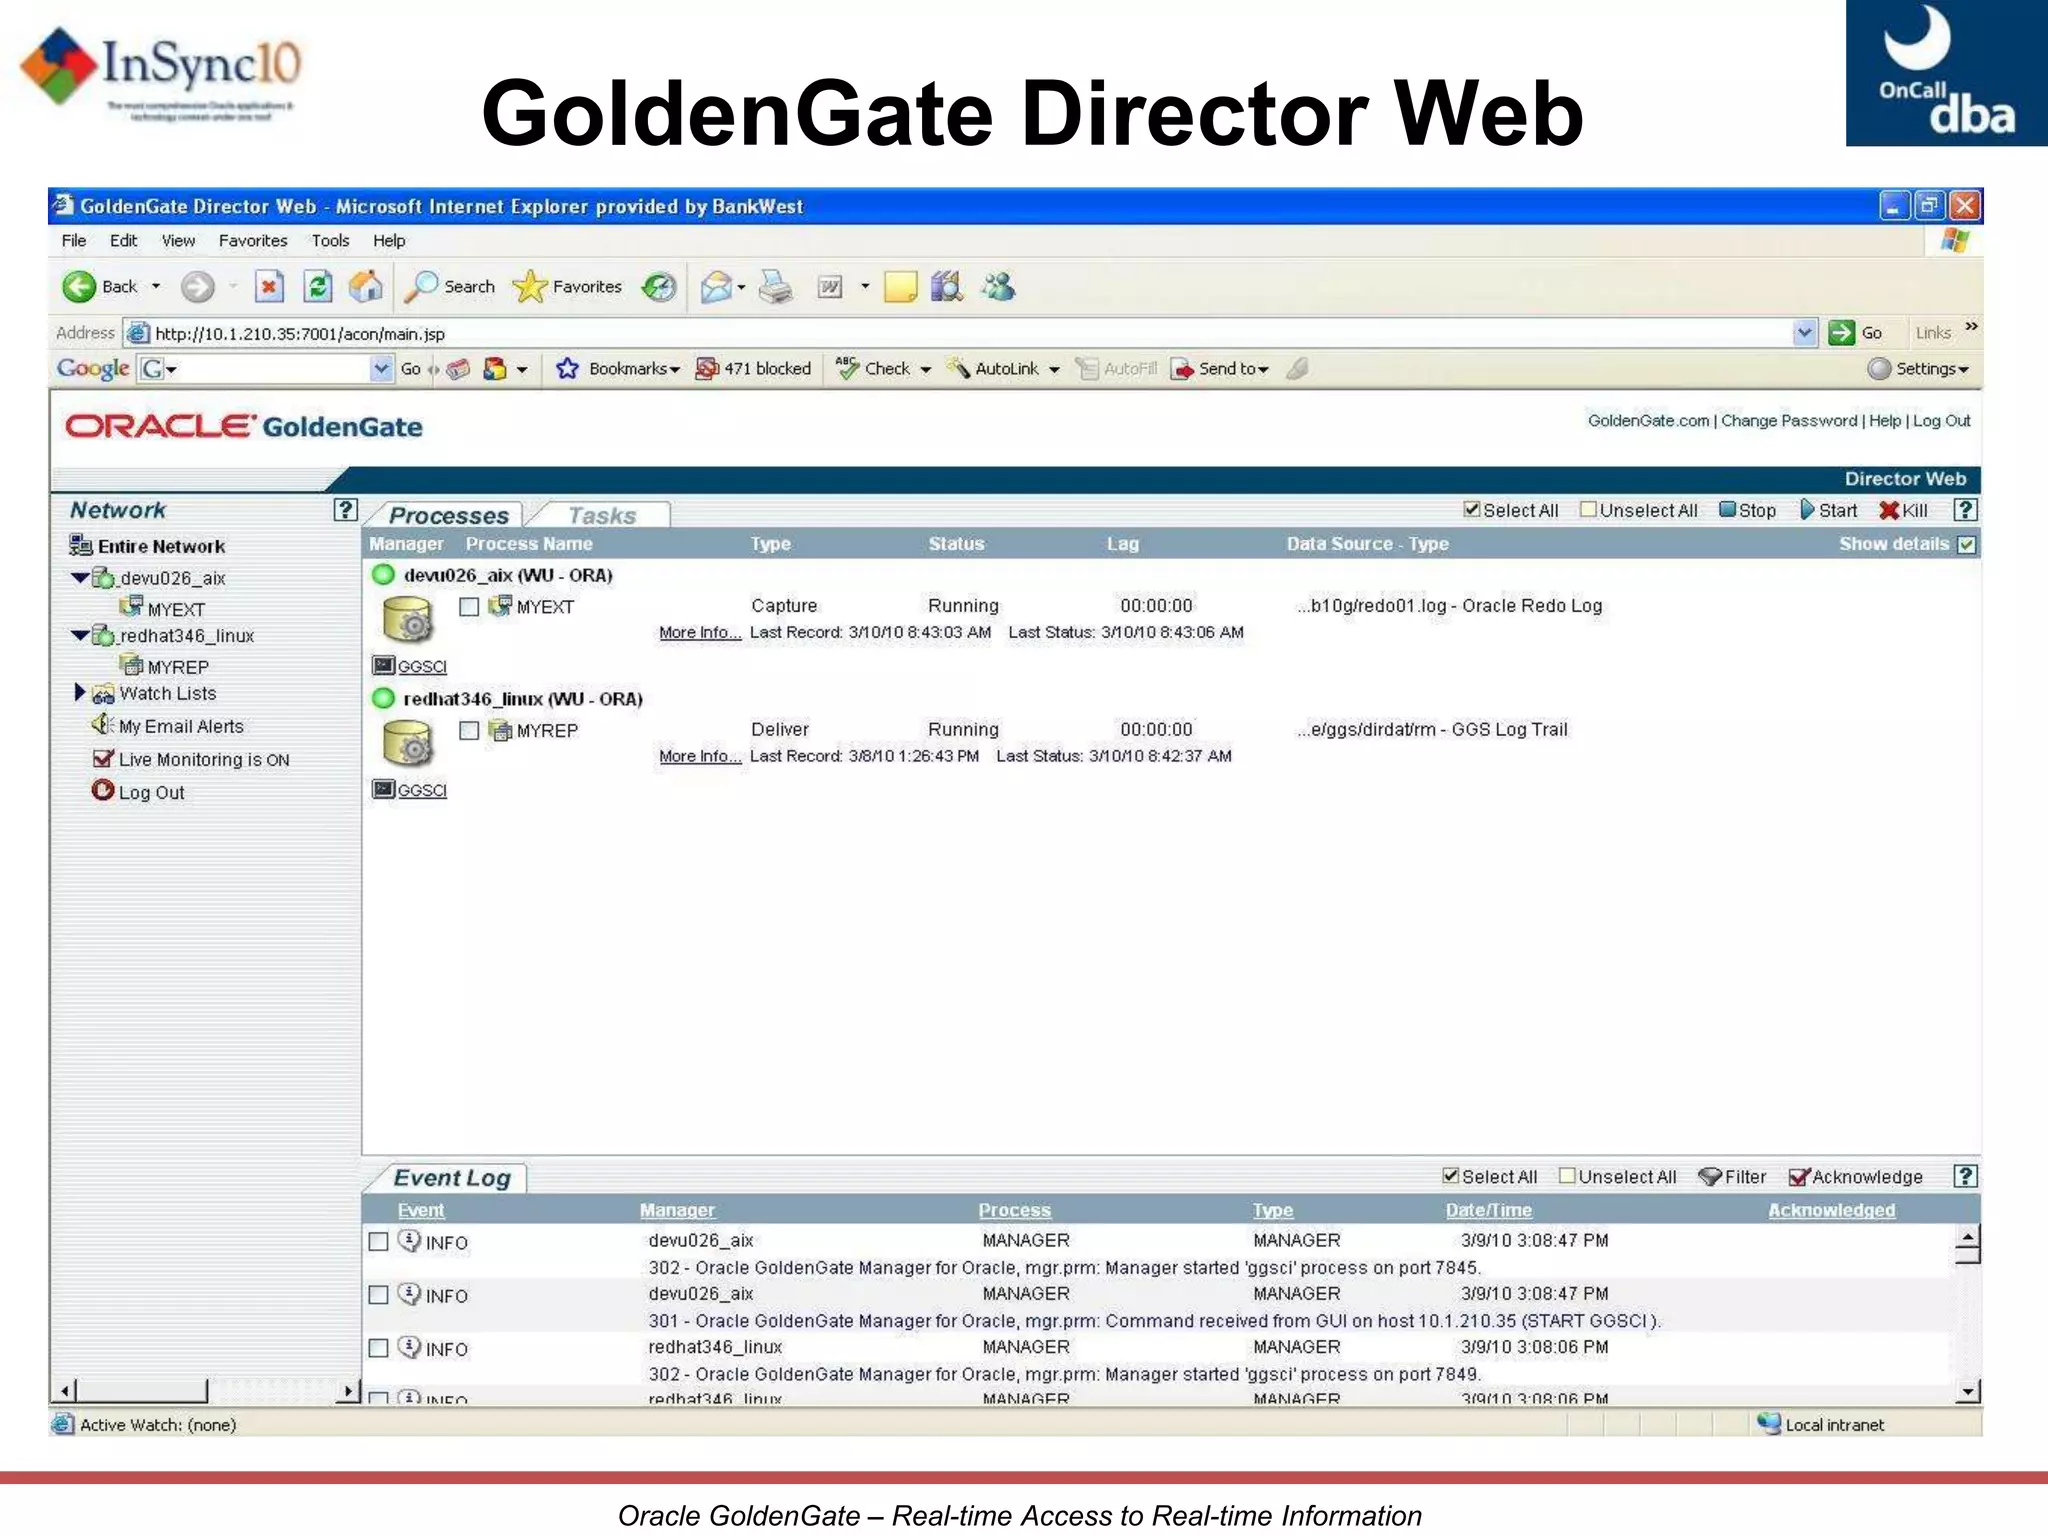This screenshot has height=1536, width=2048.
Task: Click the Acknowledge icon in Event Log
Action: point(1799,1177)
